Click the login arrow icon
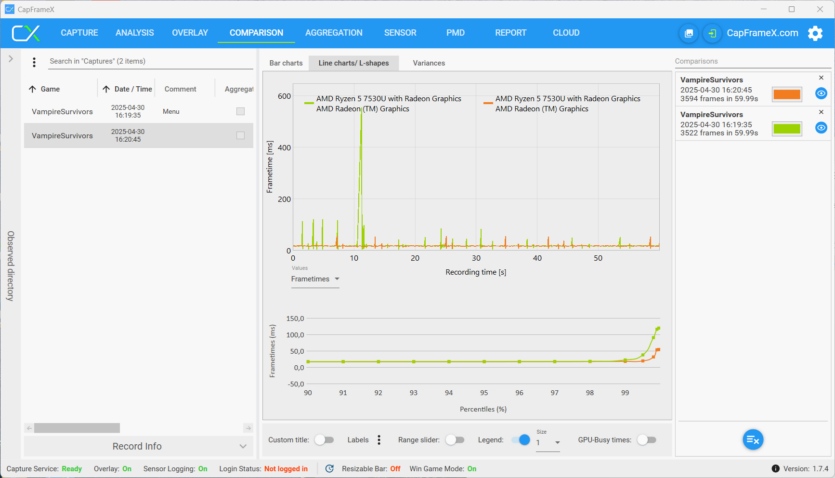835x478 pixels. tap(712, 33)
